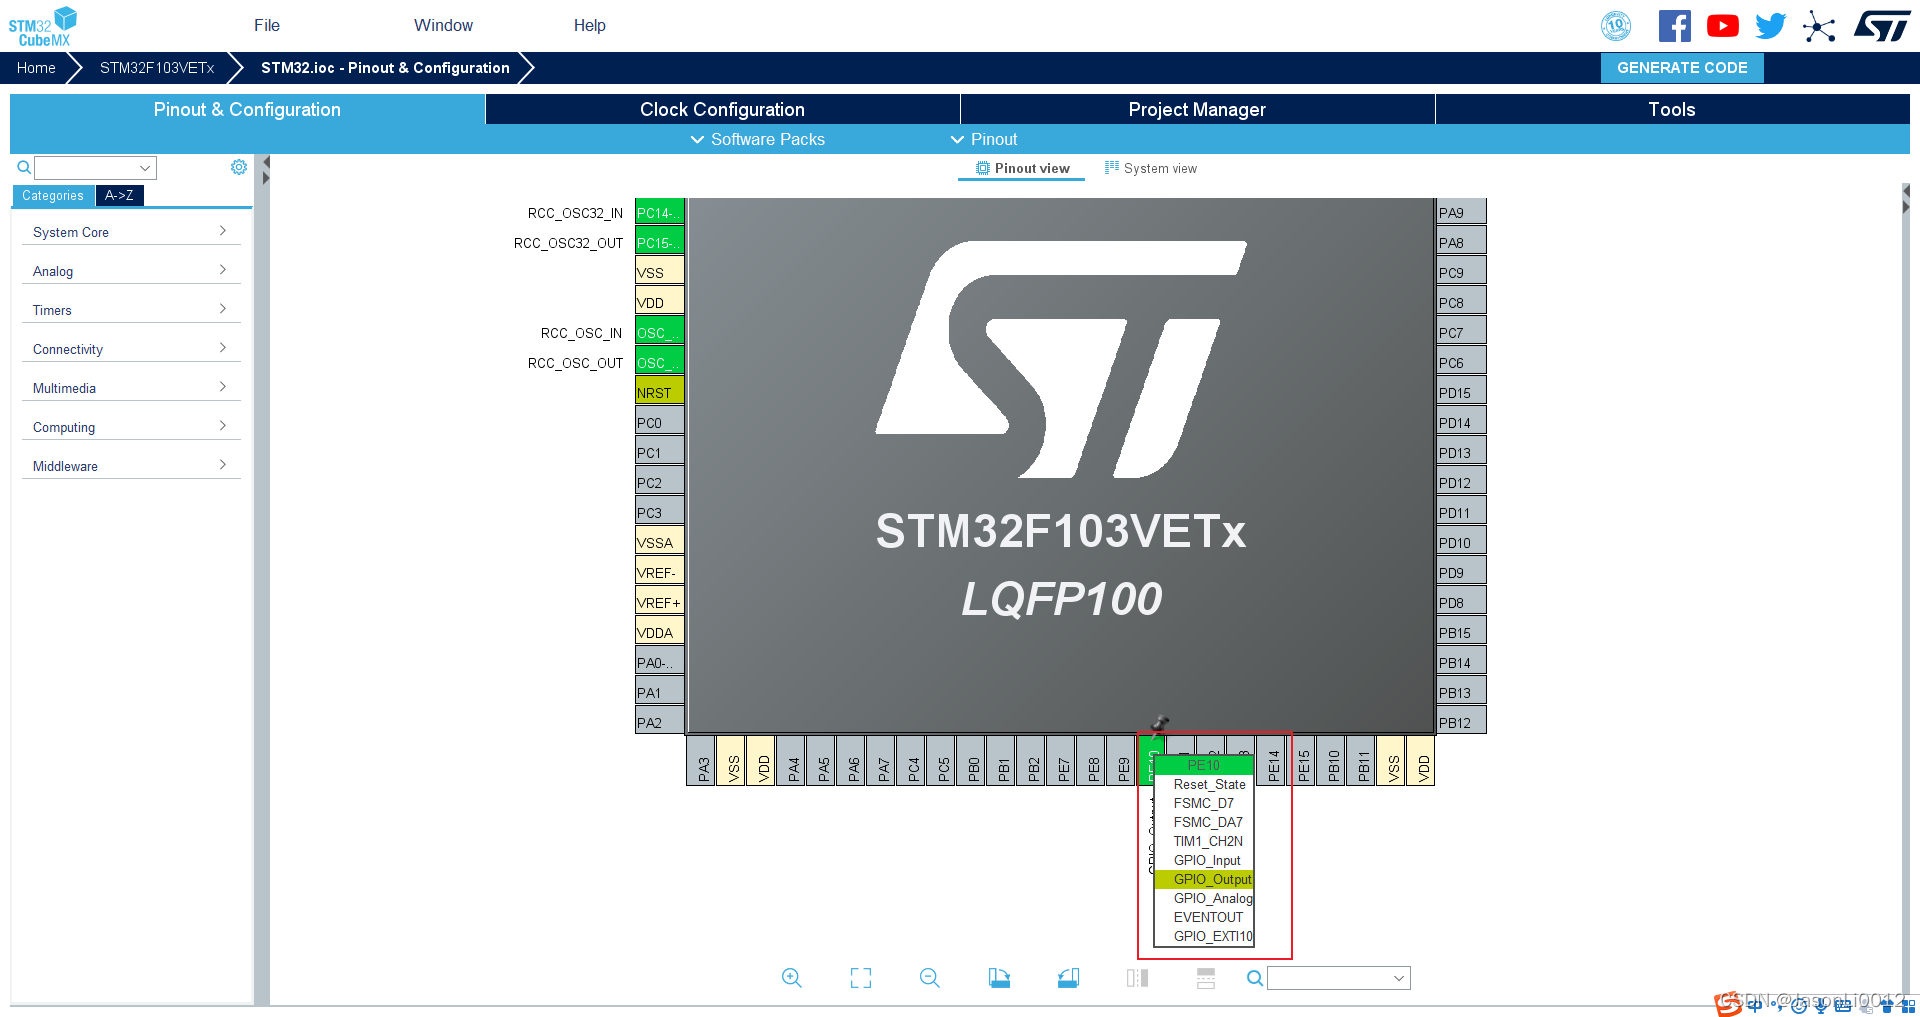Rotate the chip clockwise

[999, 978]
